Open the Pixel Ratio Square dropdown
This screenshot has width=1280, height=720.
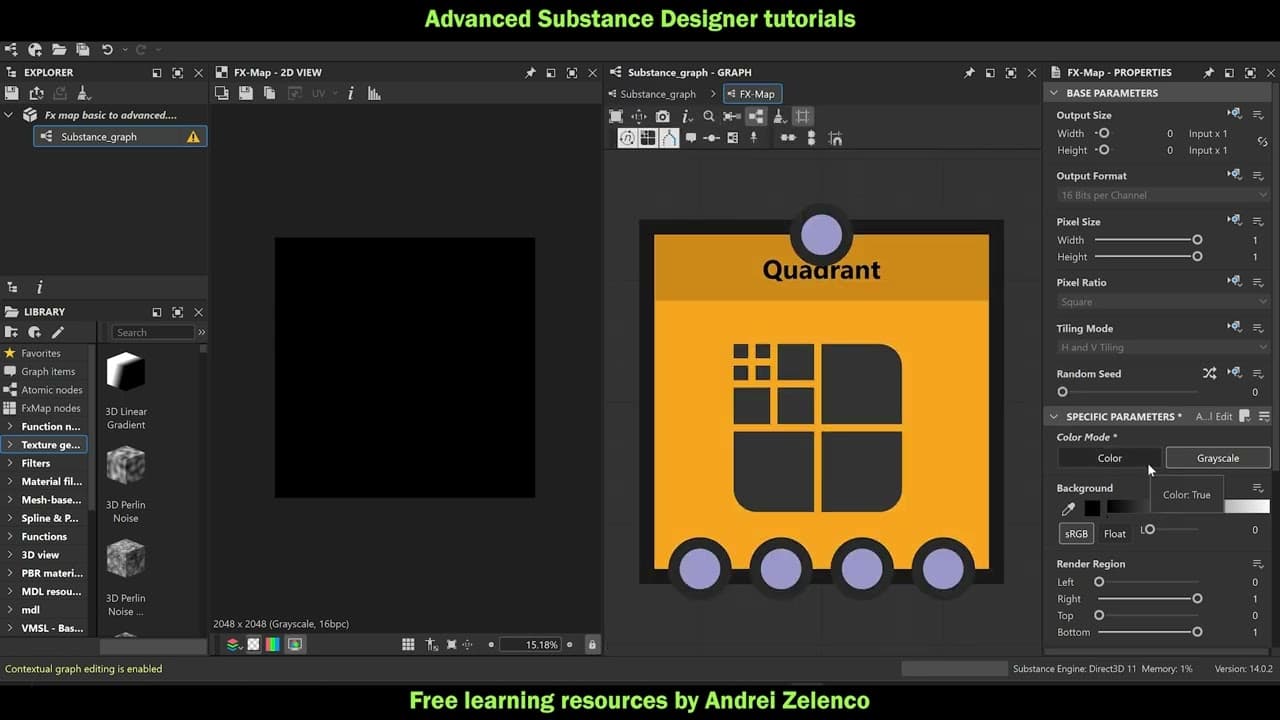pyautogui.click(x=1163, y=302)
